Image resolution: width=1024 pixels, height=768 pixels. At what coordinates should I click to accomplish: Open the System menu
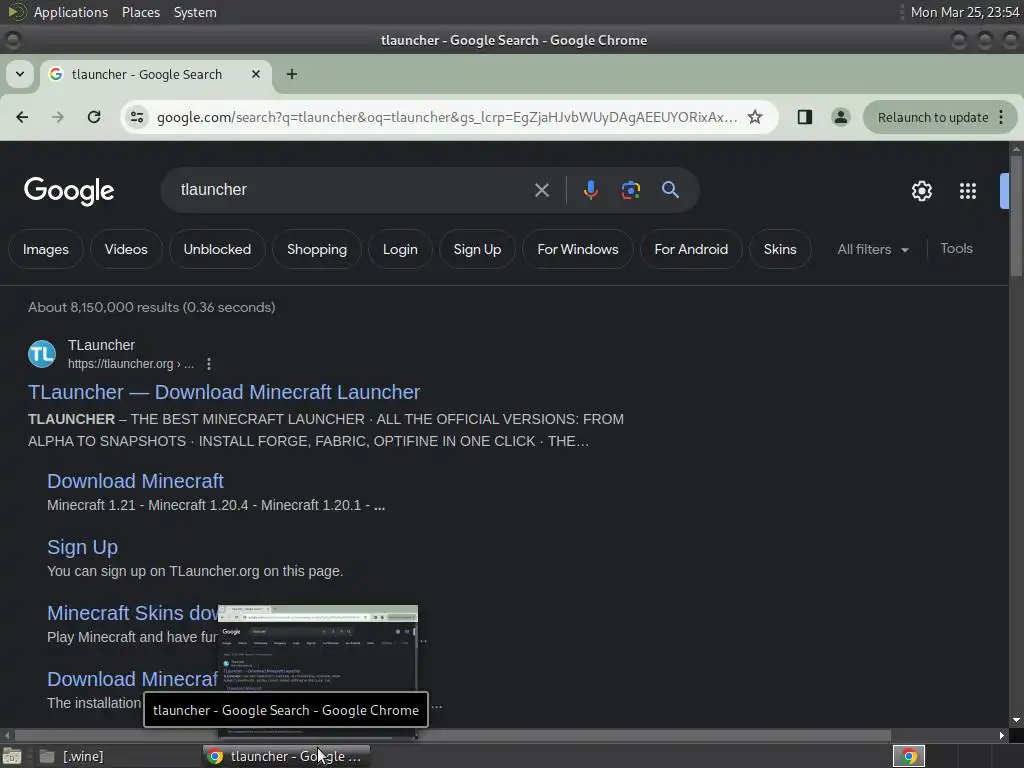pyautogui.click(x=195, y=12)
